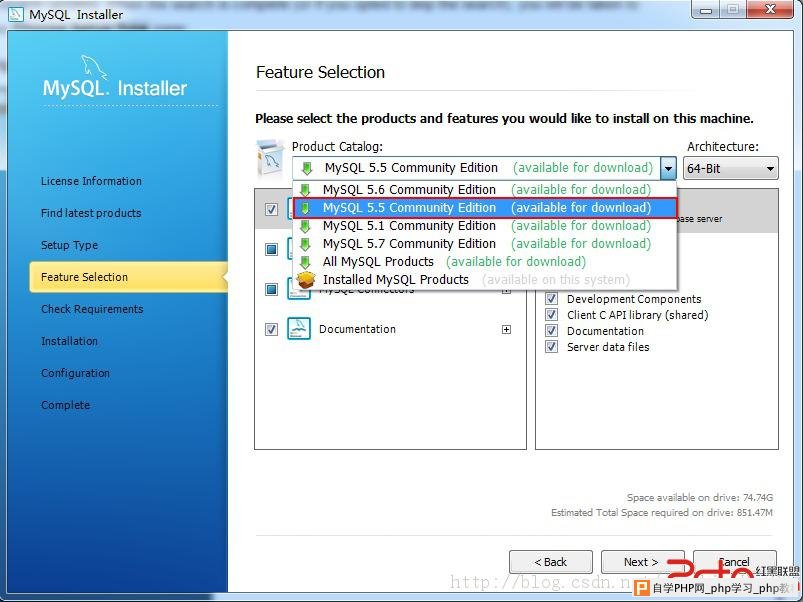
Task: Choose MySQL 5.6 Community Edition from list
Action: click(485, 190)
